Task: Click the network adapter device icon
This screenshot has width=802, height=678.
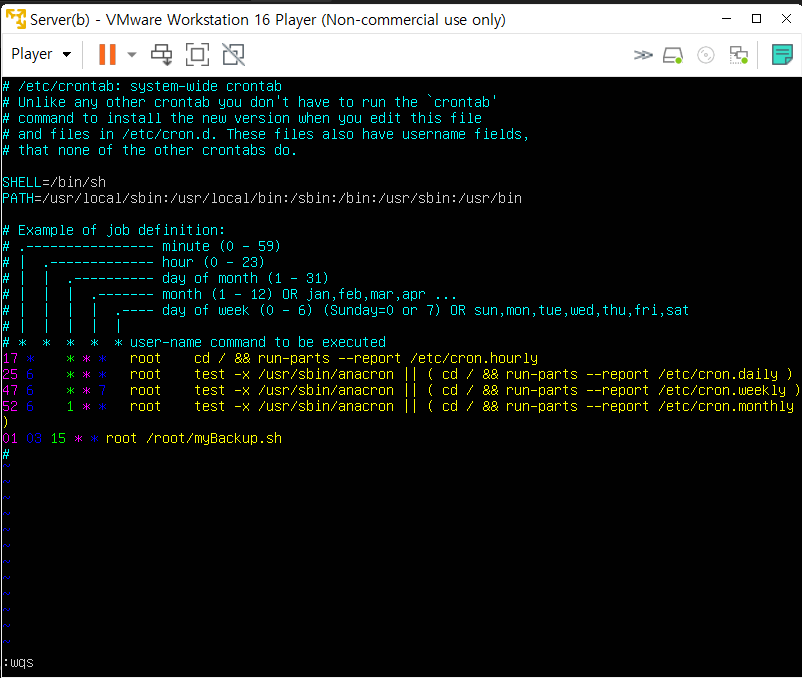Action: [x=739, y=55]
